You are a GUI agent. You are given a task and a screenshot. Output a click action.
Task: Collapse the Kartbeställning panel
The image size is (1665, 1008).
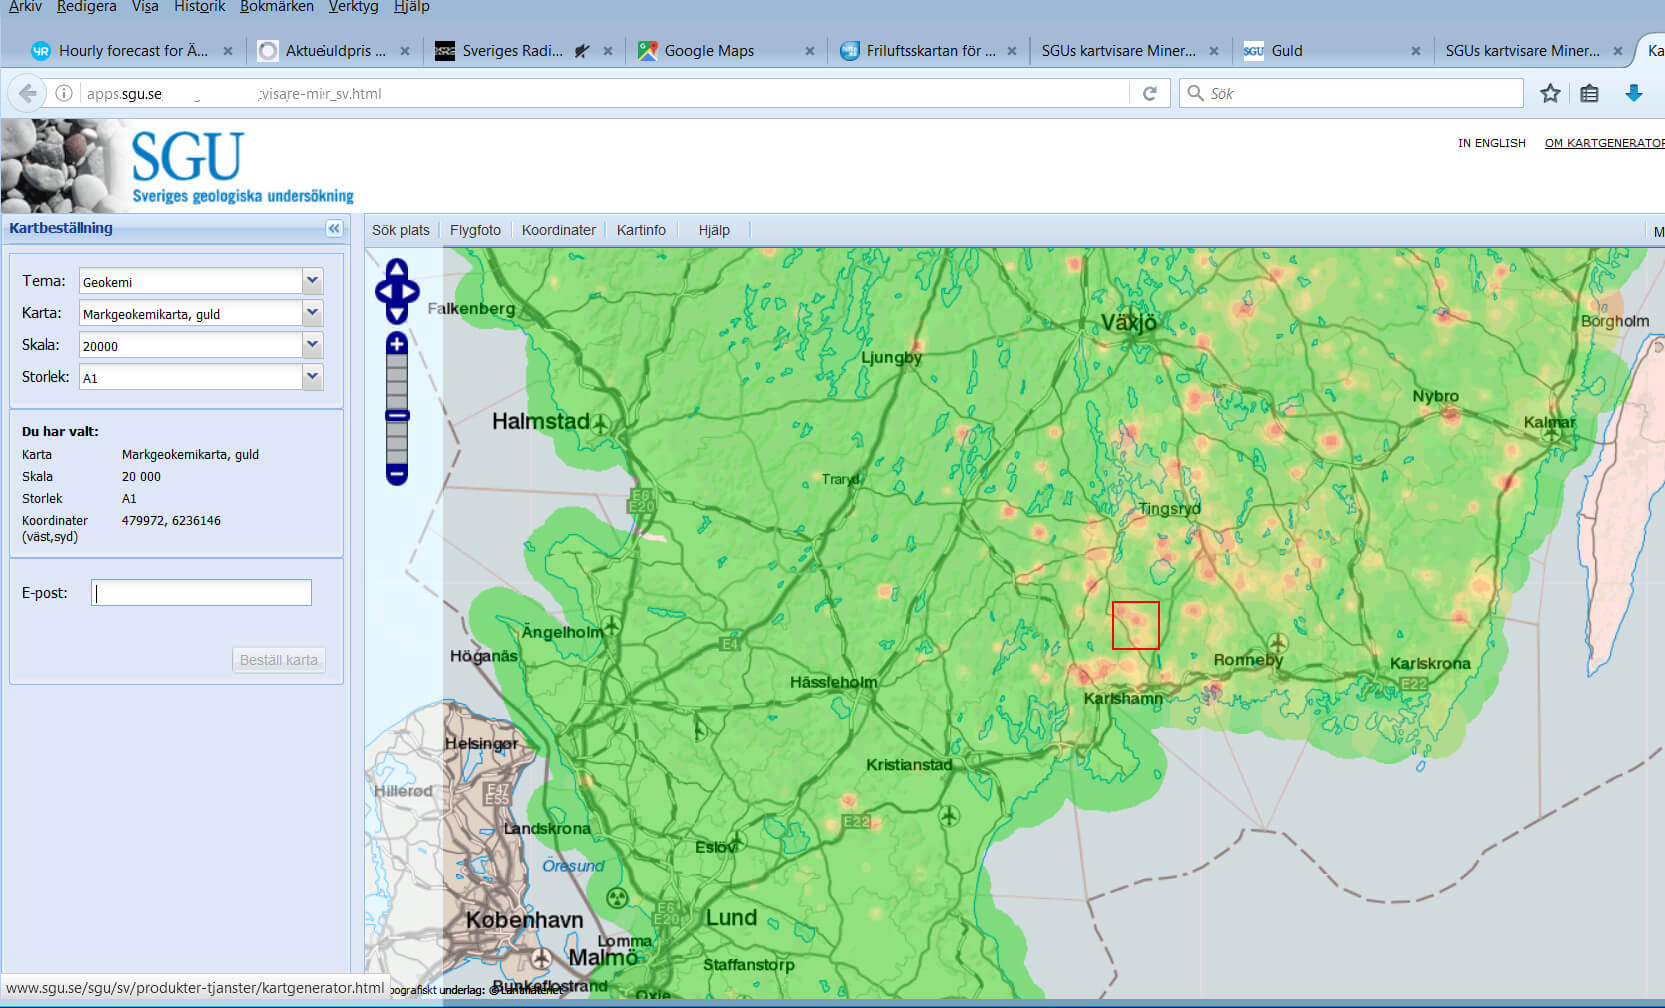(x=334, y=228)
